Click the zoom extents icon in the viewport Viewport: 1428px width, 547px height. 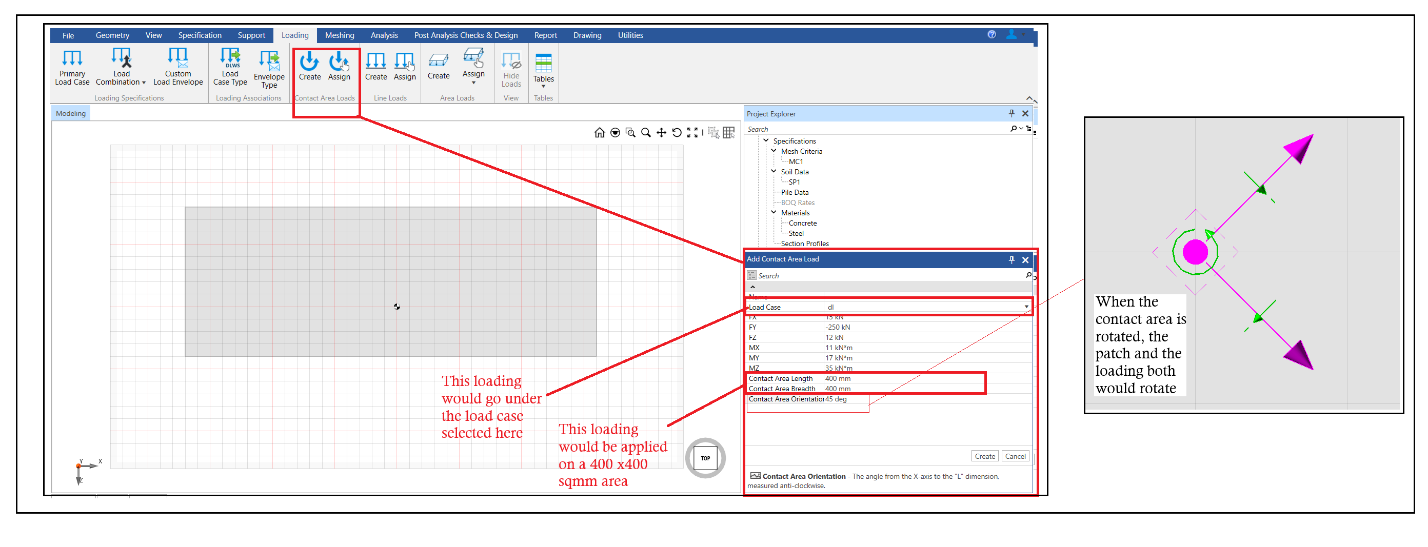pyautogui.click(x=692, y=132)
